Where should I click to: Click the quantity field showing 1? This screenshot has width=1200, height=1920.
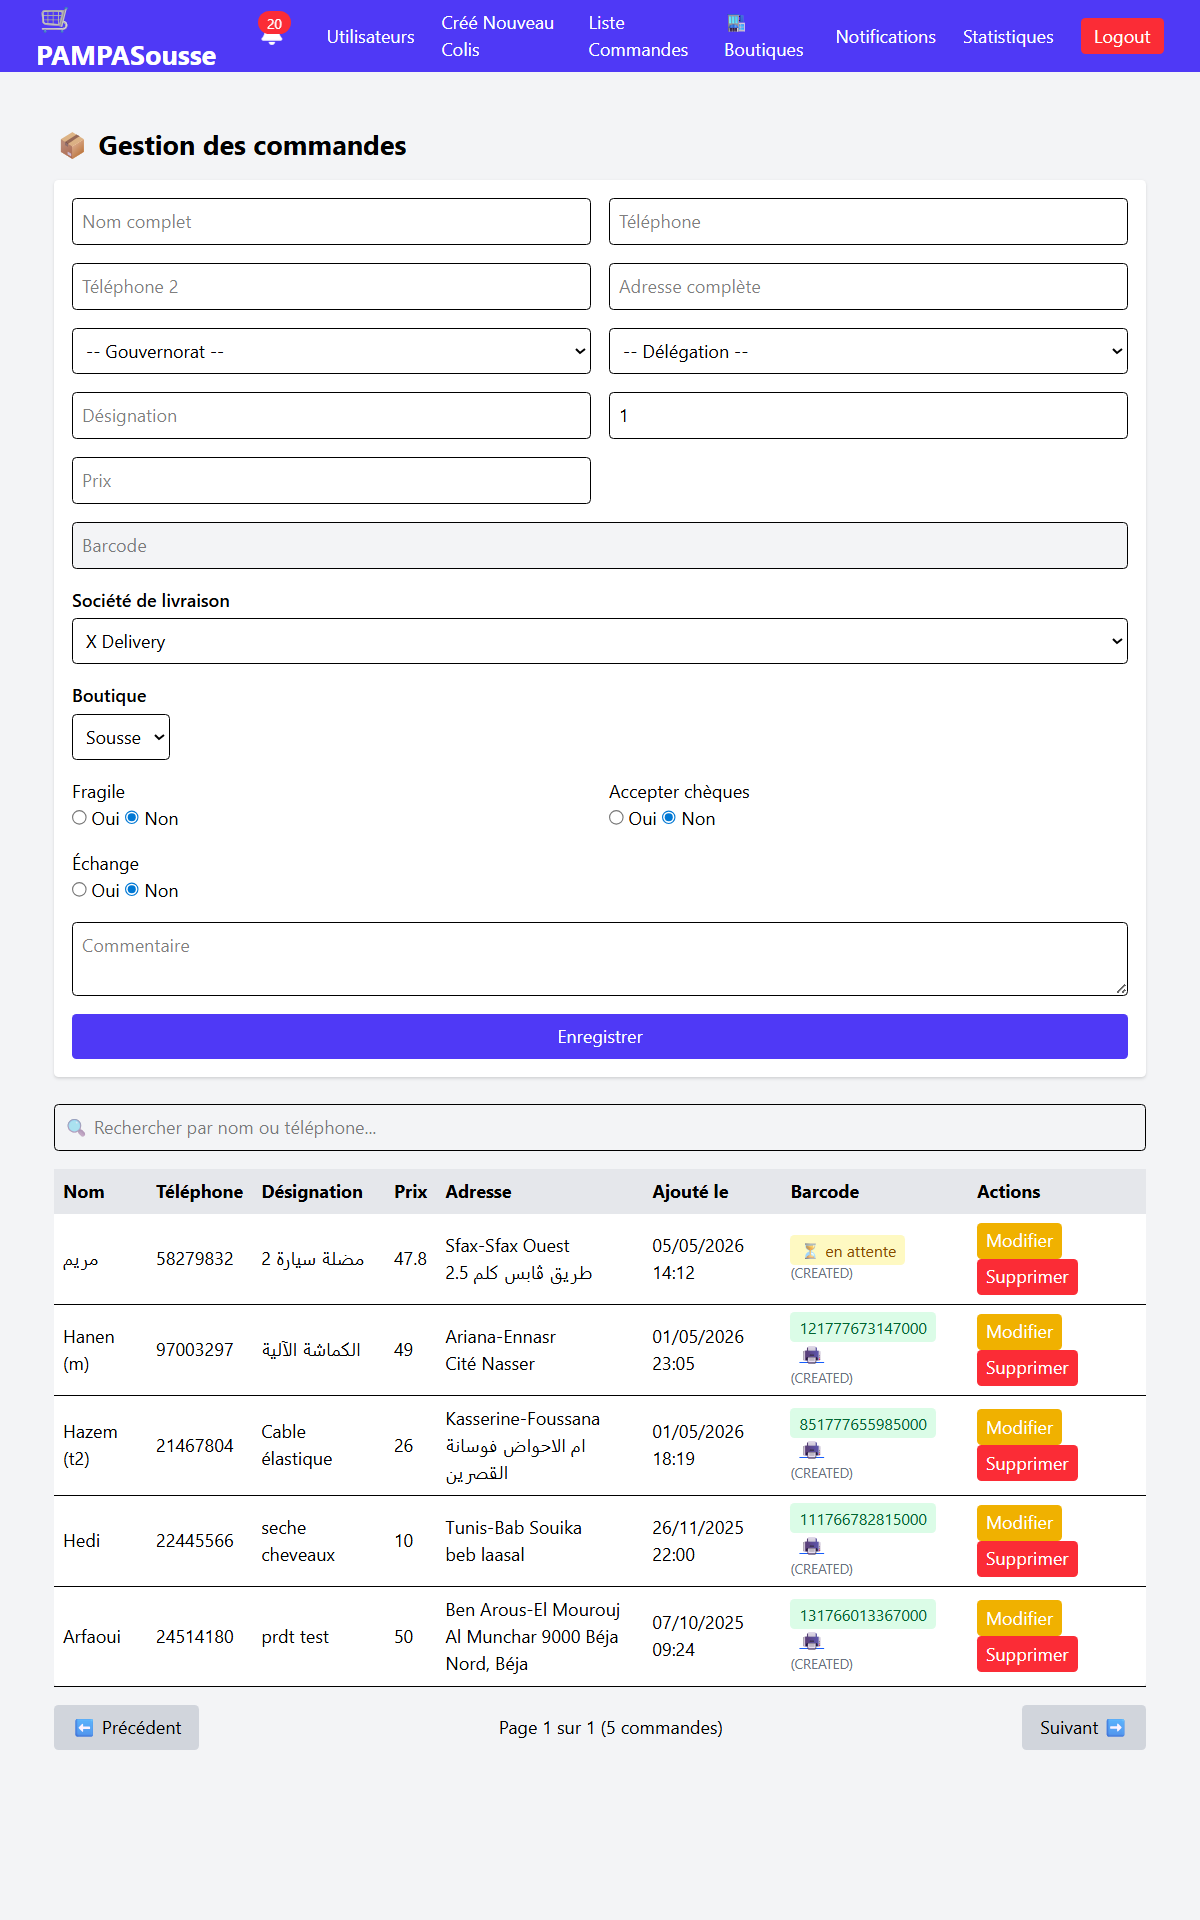868,415
